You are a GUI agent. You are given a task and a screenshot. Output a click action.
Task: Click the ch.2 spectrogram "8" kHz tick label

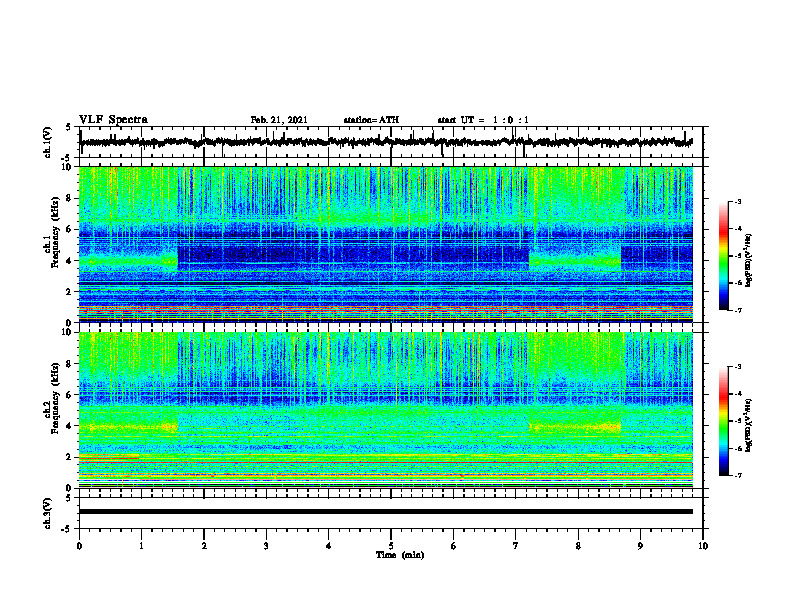[69, 364]
